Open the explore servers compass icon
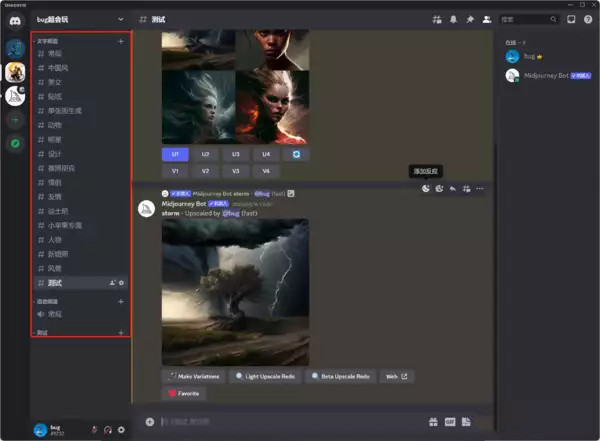 click(x=15, y=144)
